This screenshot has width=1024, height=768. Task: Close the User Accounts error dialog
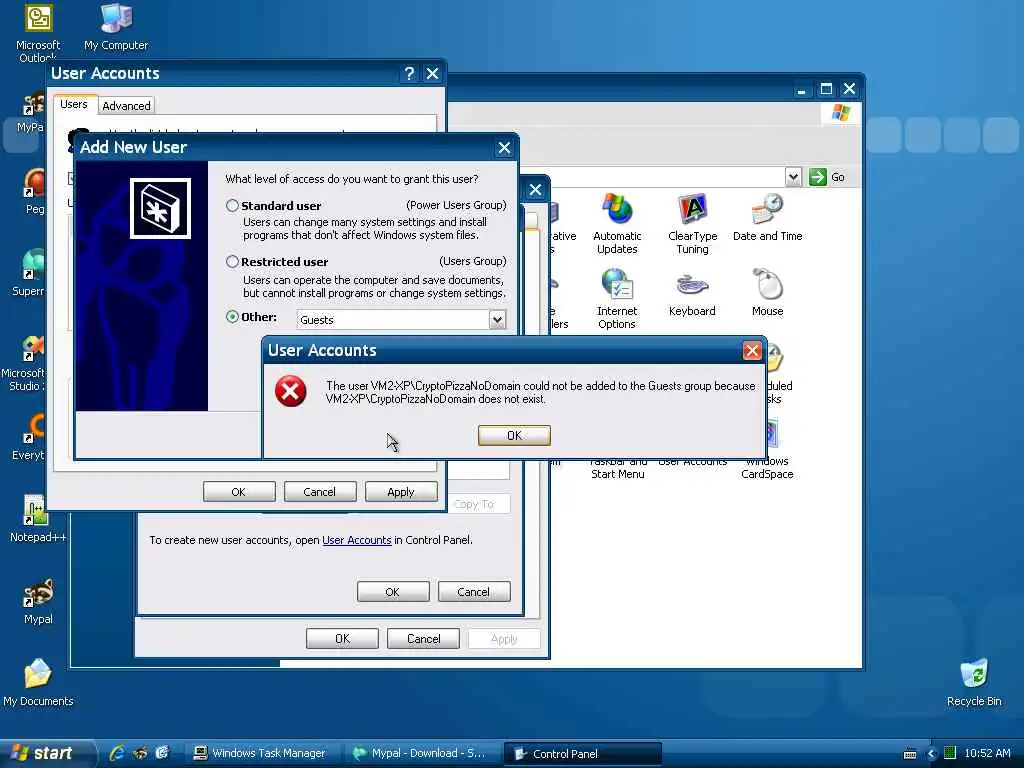[x=752, y=351]
